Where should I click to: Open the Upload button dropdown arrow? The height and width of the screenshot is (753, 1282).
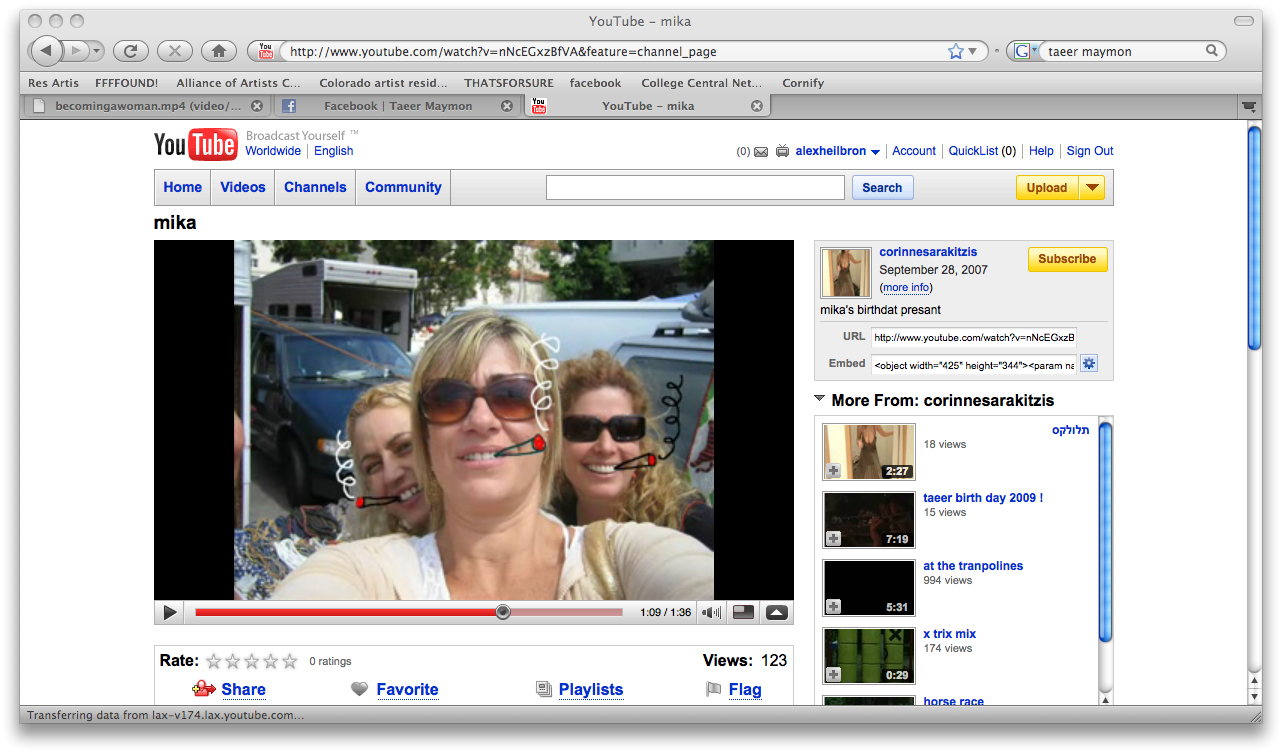(1092, 187)
